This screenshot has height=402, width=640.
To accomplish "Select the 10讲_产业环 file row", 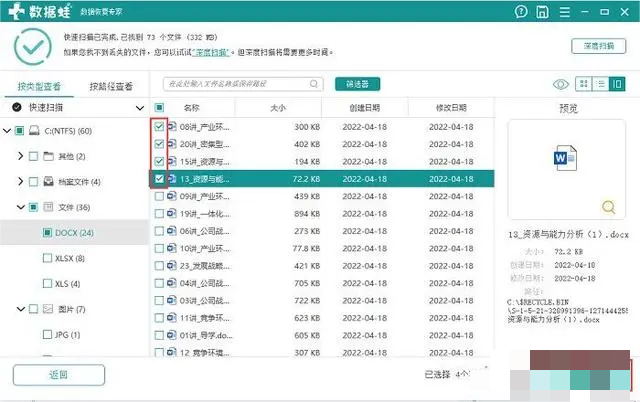I will point(322,248).
